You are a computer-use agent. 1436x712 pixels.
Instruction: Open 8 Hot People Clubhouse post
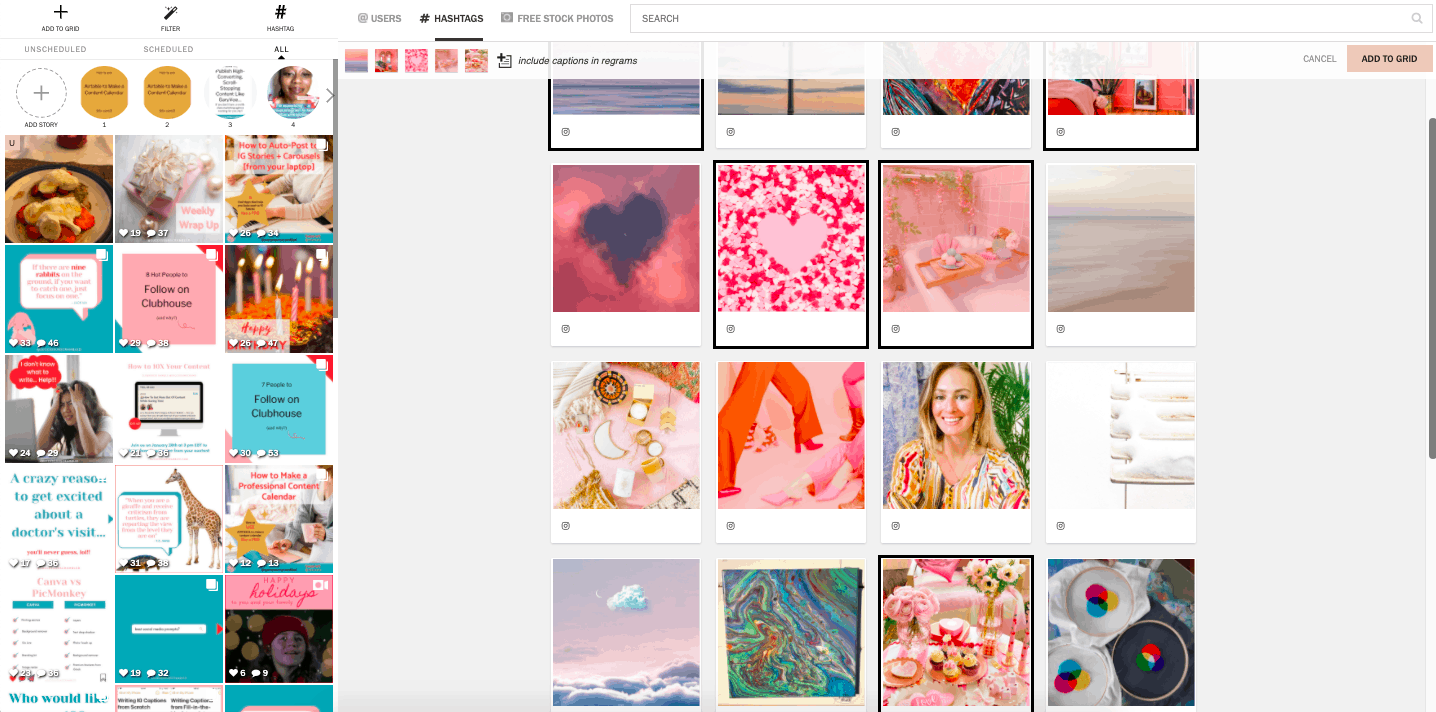169,299
